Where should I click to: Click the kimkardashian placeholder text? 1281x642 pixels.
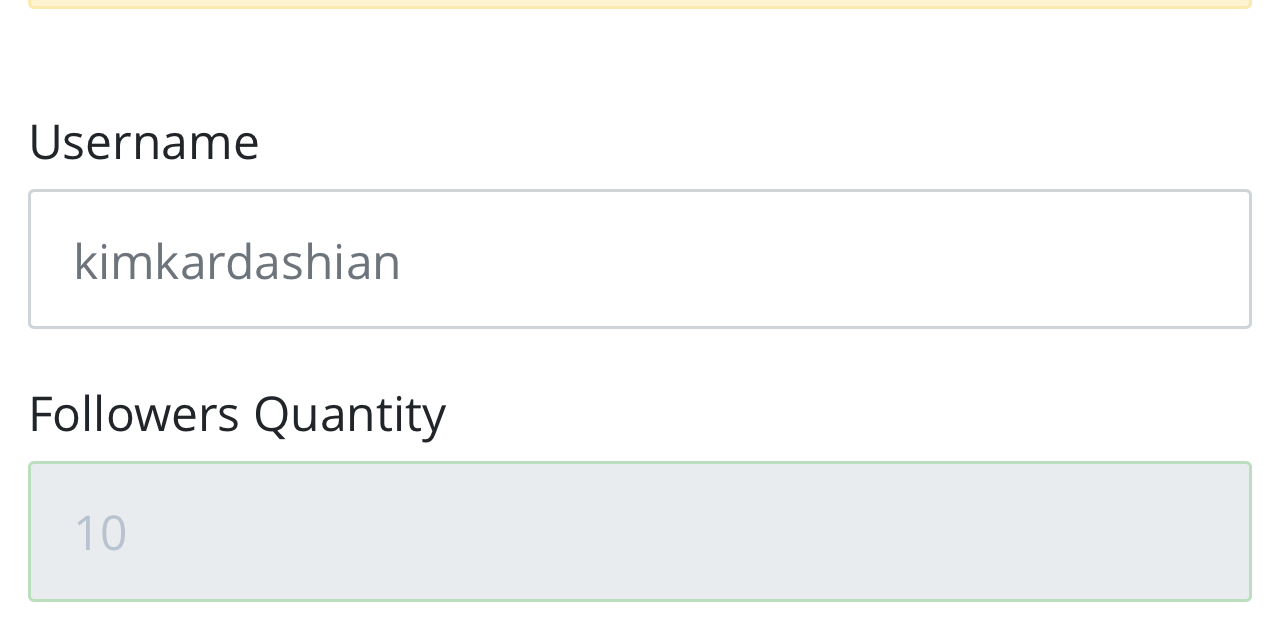pyautogui.click(x=237, y=261)
